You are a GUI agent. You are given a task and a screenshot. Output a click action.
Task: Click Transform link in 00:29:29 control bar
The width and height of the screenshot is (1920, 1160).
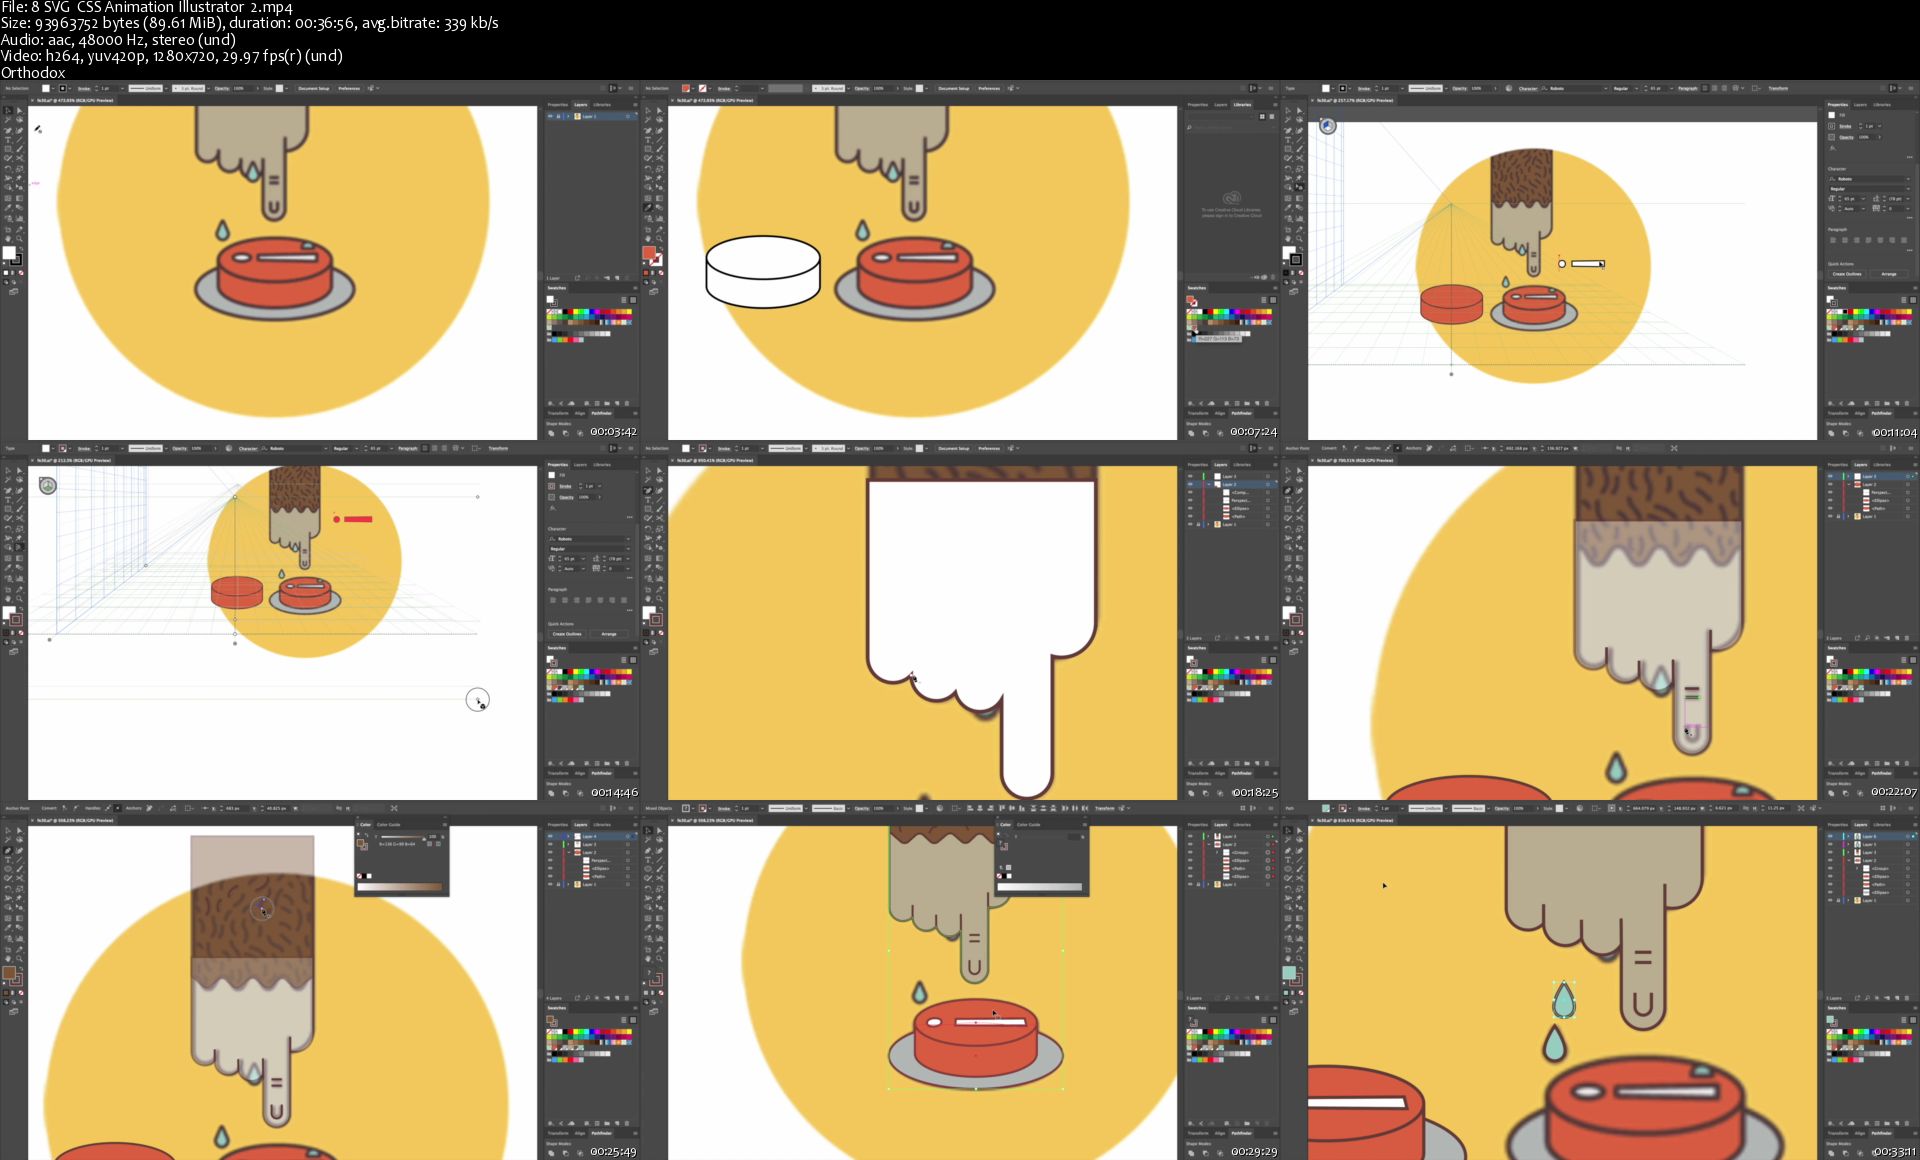(1104, 808)
